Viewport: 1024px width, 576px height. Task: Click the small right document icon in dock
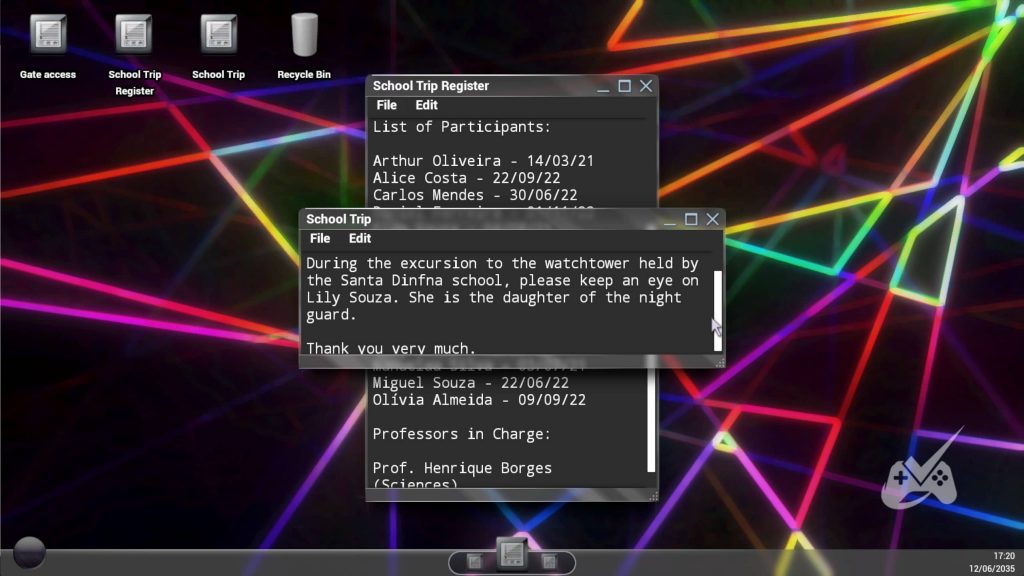(549, 562)
